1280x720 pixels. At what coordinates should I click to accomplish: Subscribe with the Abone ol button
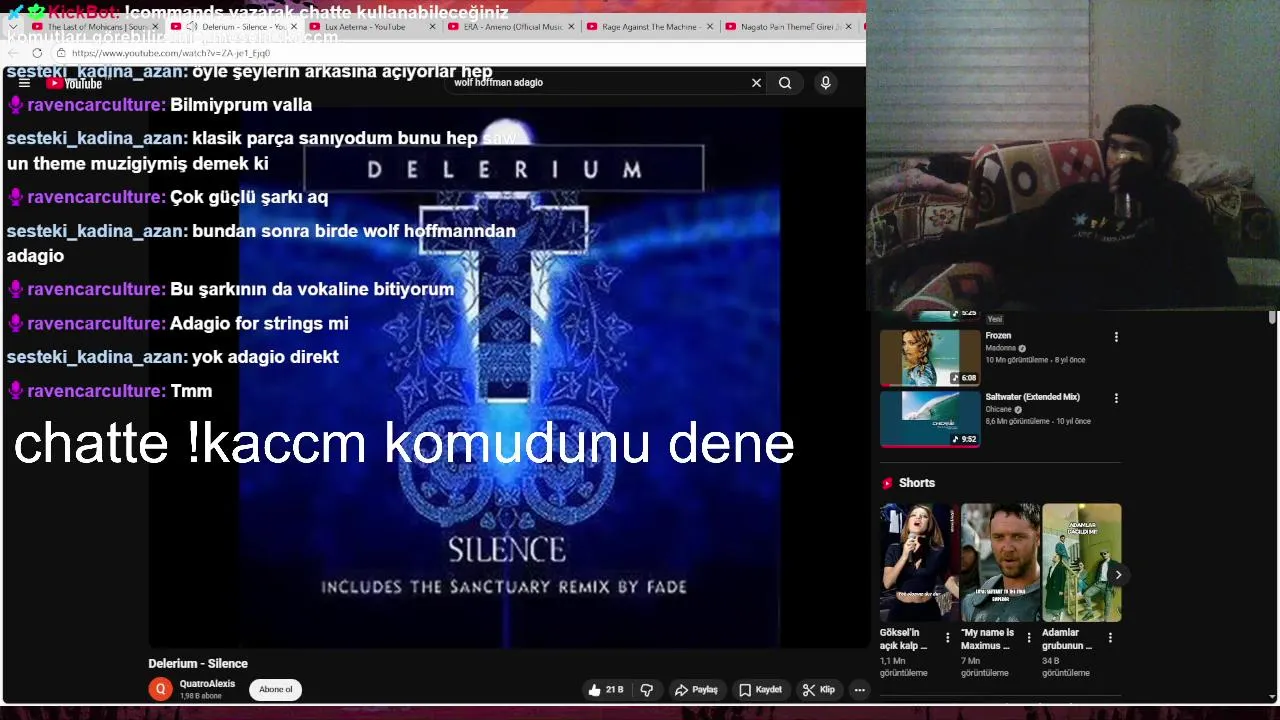(276, 689)
